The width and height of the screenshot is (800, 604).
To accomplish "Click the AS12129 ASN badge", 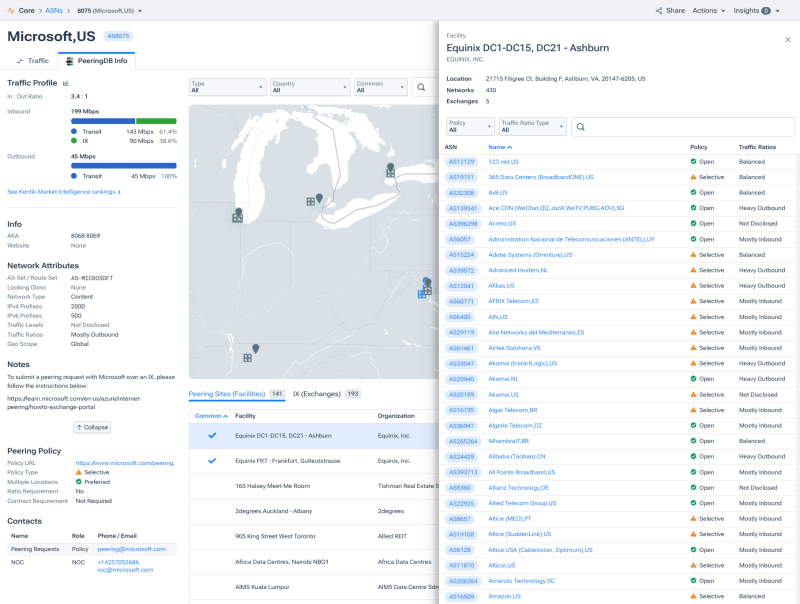I will (462, 162).
